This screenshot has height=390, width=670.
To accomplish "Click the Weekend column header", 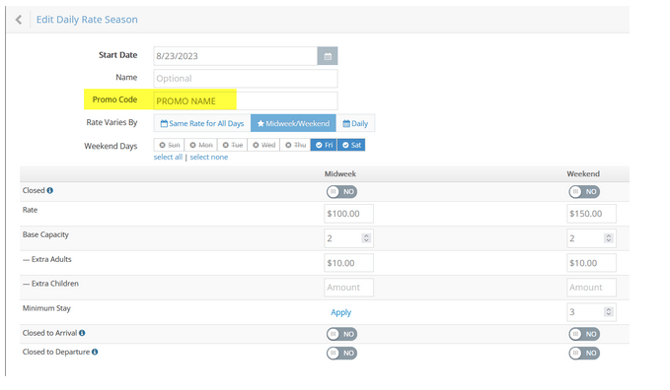I will (583, 174).
